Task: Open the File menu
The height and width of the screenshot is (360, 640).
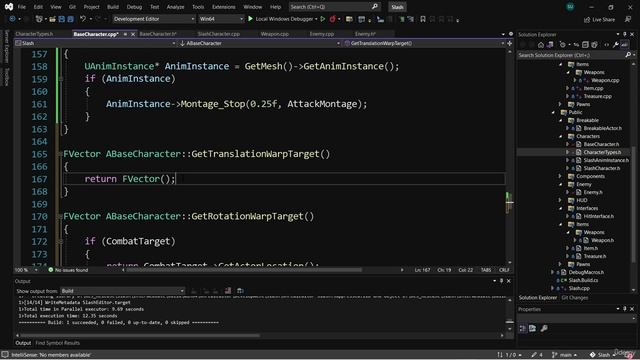Action: 22,7
